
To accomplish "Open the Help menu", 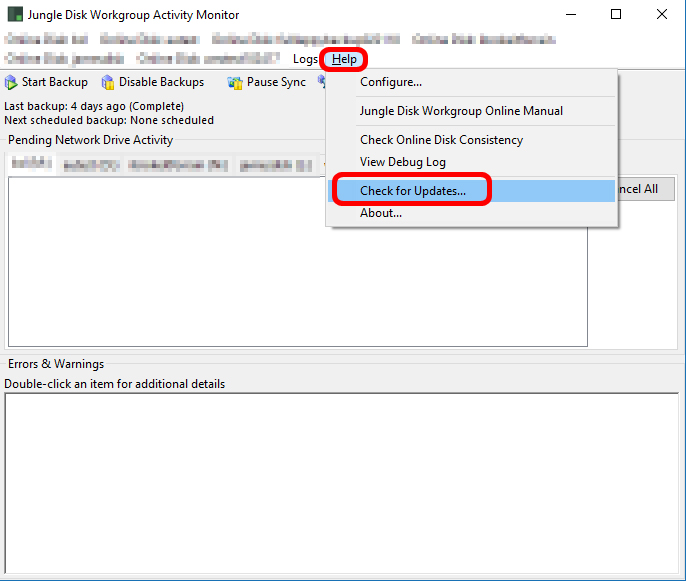I will pos(344,59).
